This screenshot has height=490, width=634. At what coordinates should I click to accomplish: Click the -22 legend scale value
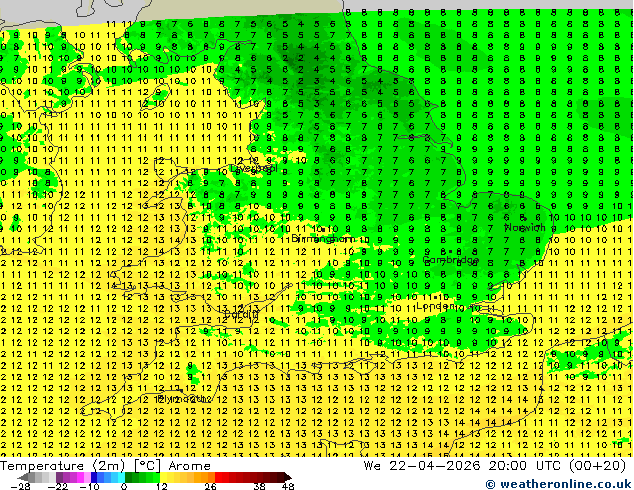58,486
